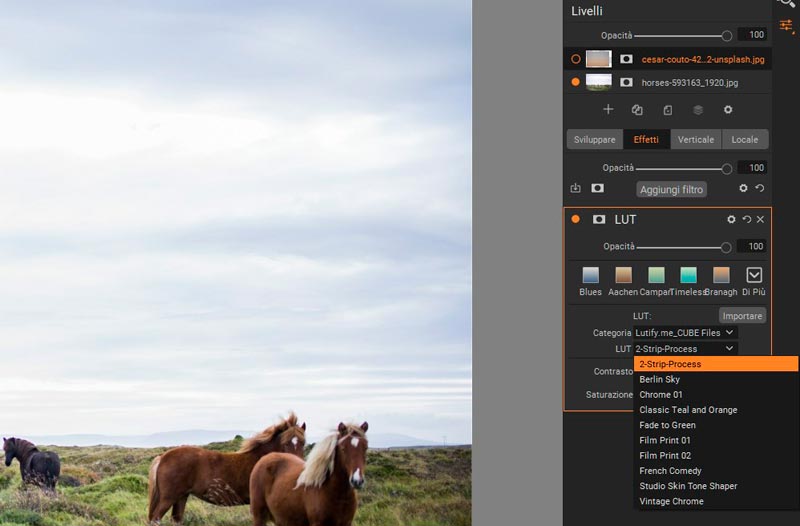
Task: Choose Film Print 01 LUT
Action: point(715,440)
